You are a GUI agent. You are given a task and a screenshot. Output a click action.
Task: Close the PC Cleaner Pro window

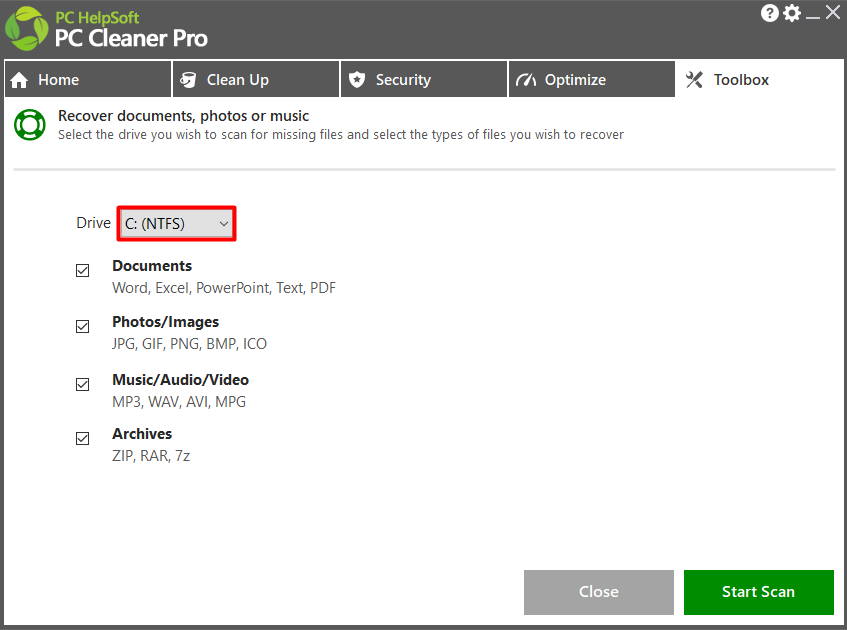[833, 12]
